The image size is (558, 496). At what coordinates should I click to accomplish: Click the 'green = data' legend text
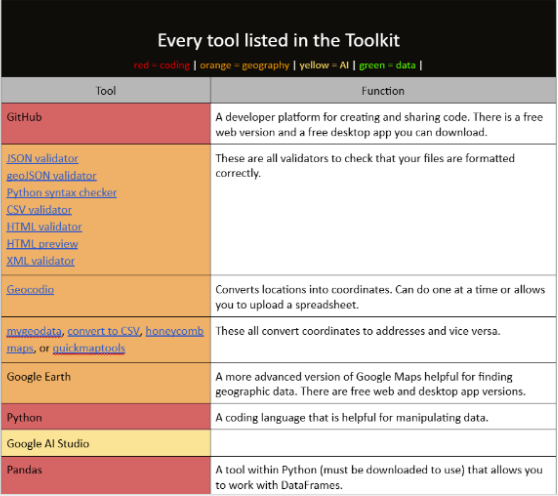(x=387, y=65)
